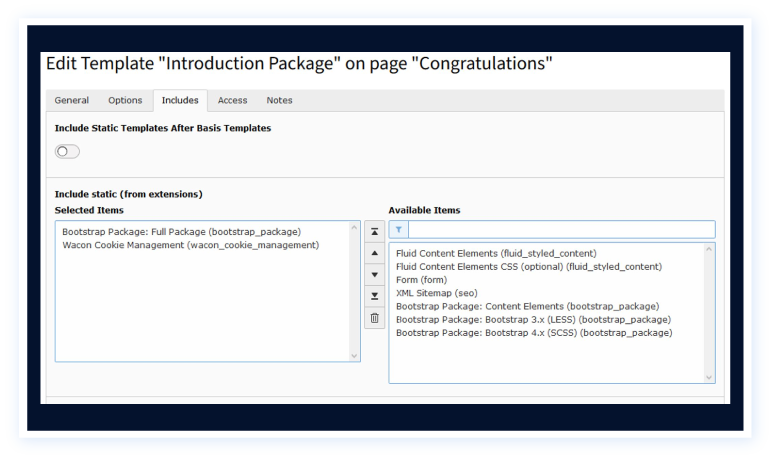Open the Options tab

[x=125, y=100]
